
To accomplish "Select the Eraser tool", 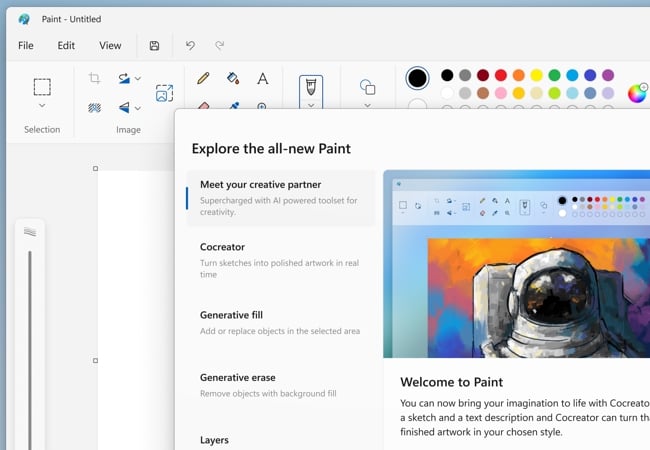I will (x=203, y=105).
